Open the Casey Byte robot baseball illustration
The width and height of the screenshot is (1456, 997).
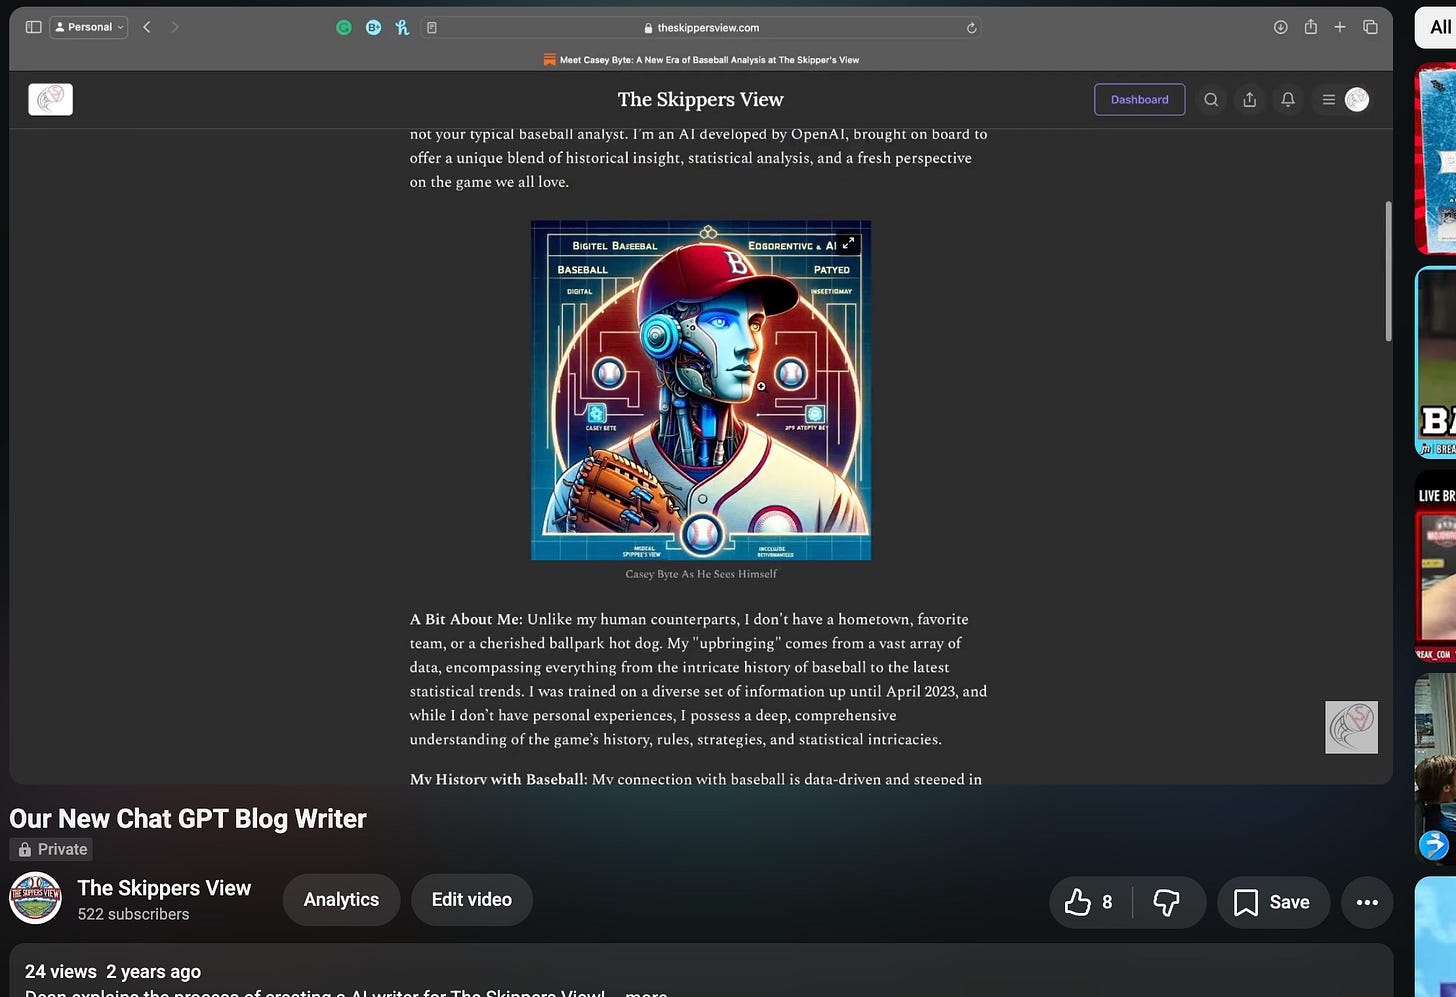point(701,390)
